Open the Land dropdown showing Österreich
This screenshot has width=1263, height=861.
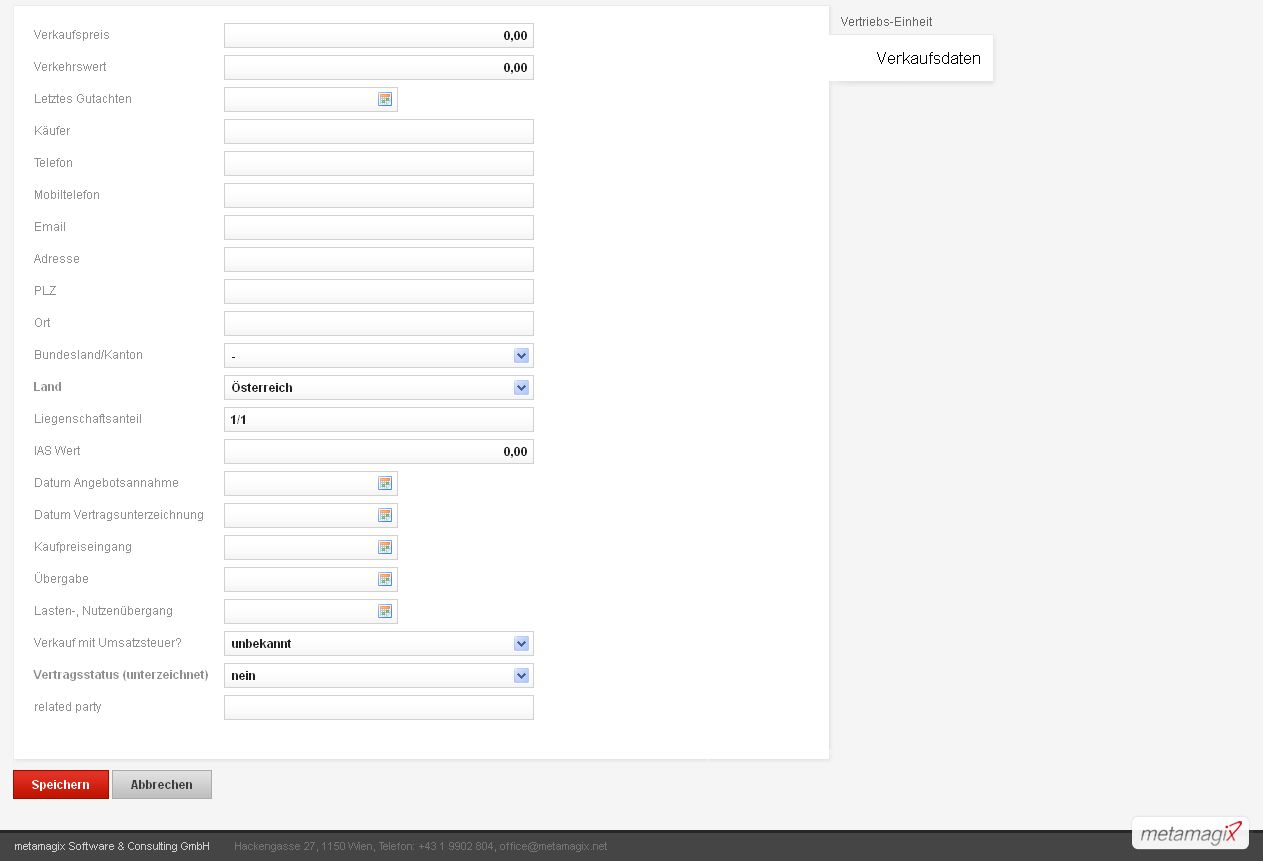pos(379,387)
